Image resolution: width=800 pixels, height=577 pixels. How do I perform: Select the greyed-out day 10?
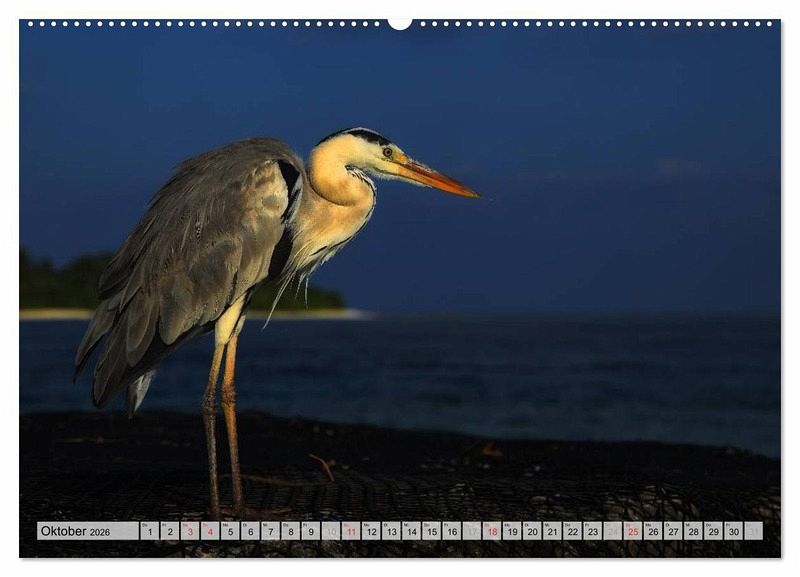pyautogui.click(x=330, y=531)
